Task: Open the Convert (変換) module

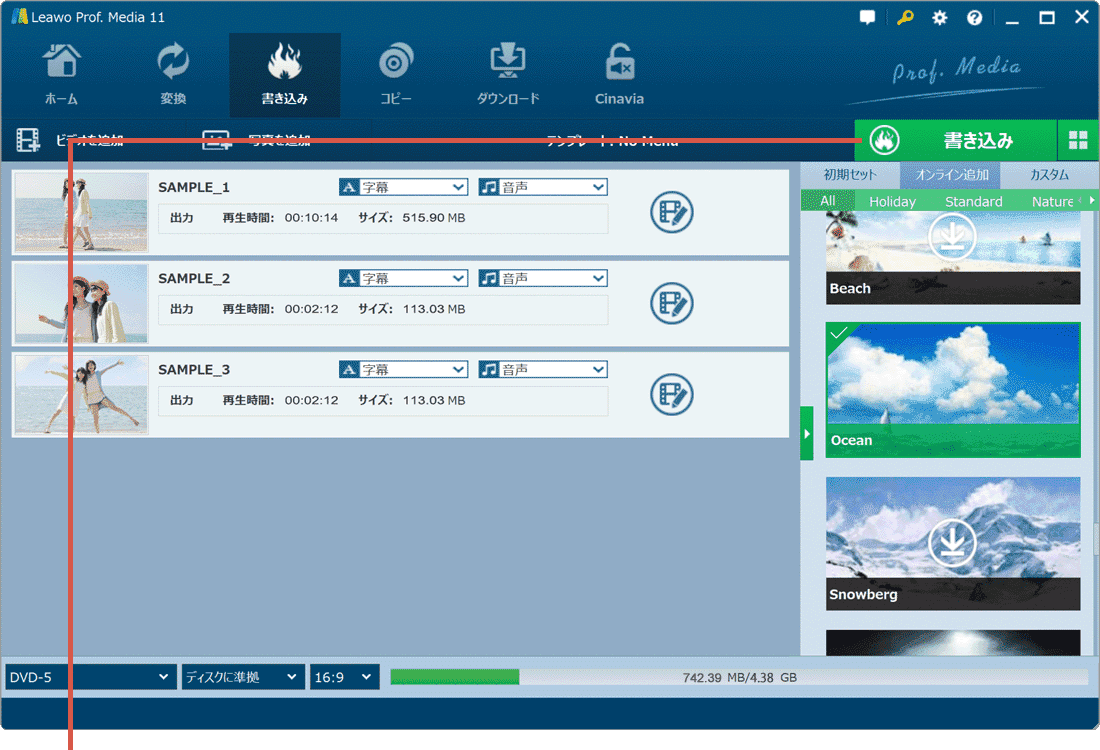Action: (x=173, y=75)
